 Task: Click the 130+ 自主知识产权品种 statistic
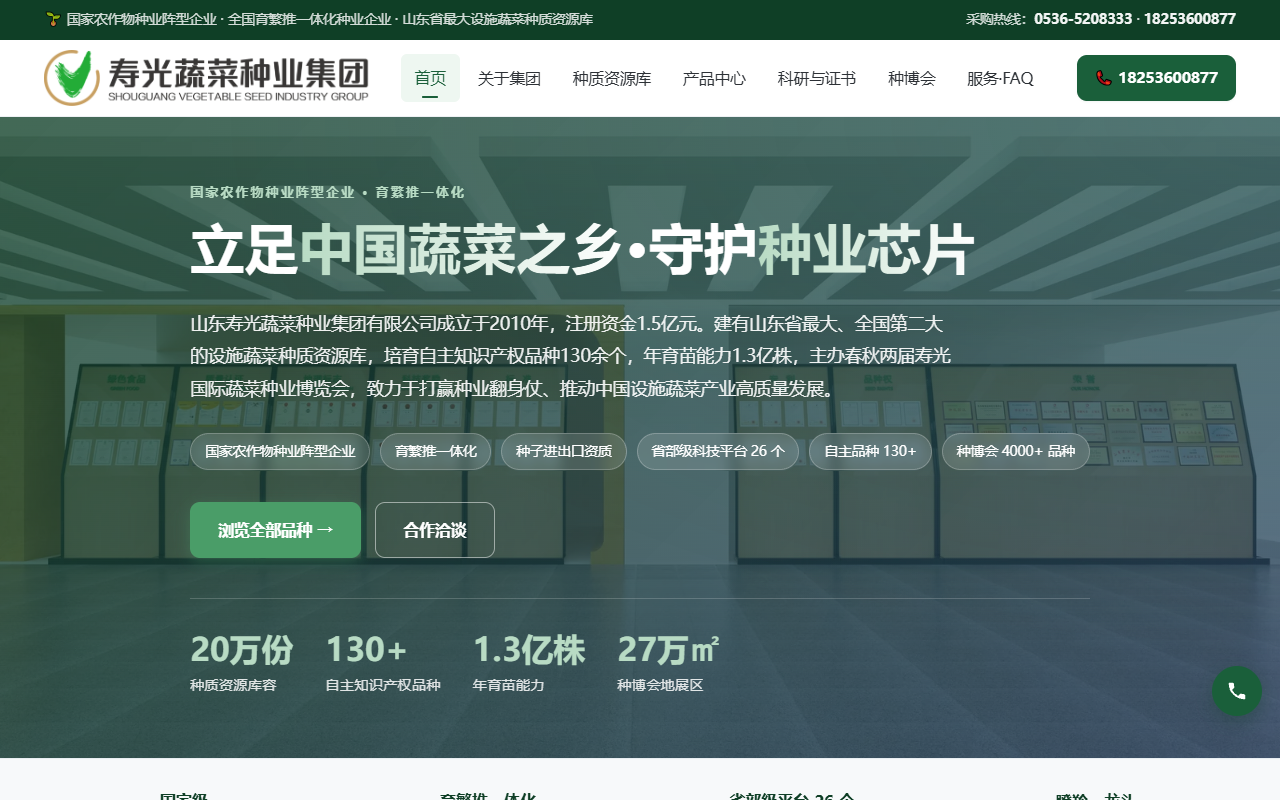tap(383, 662)
